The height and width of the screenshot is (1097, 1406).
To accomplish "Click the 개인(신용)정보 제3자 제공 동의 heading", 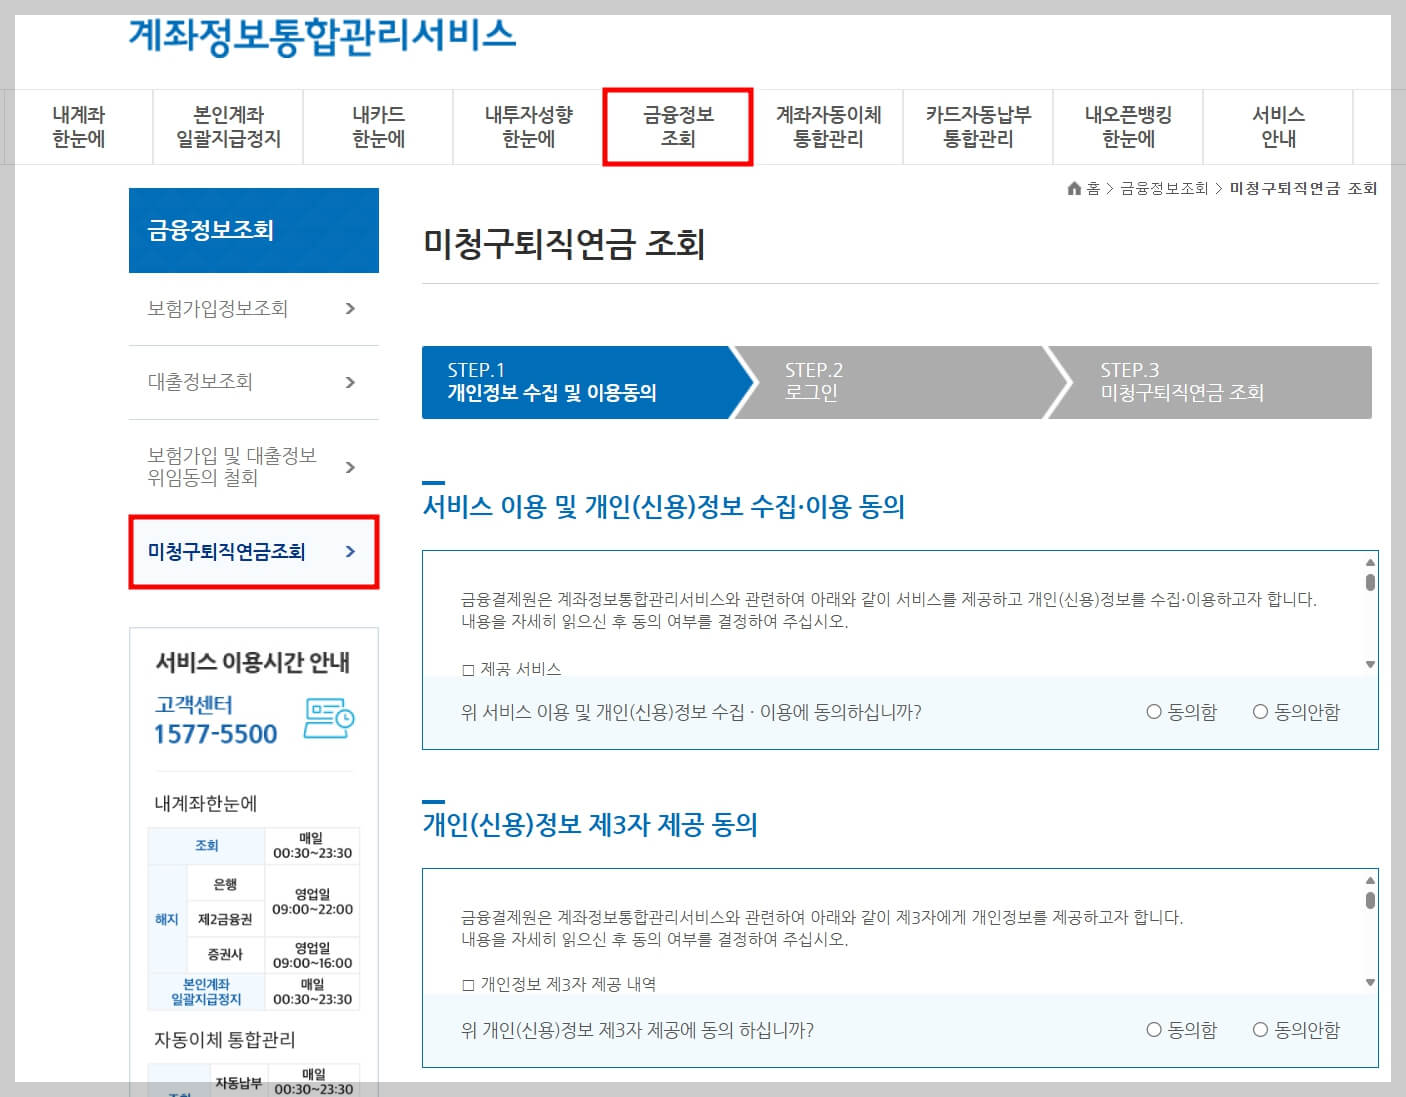I will (x=590, y=825).
